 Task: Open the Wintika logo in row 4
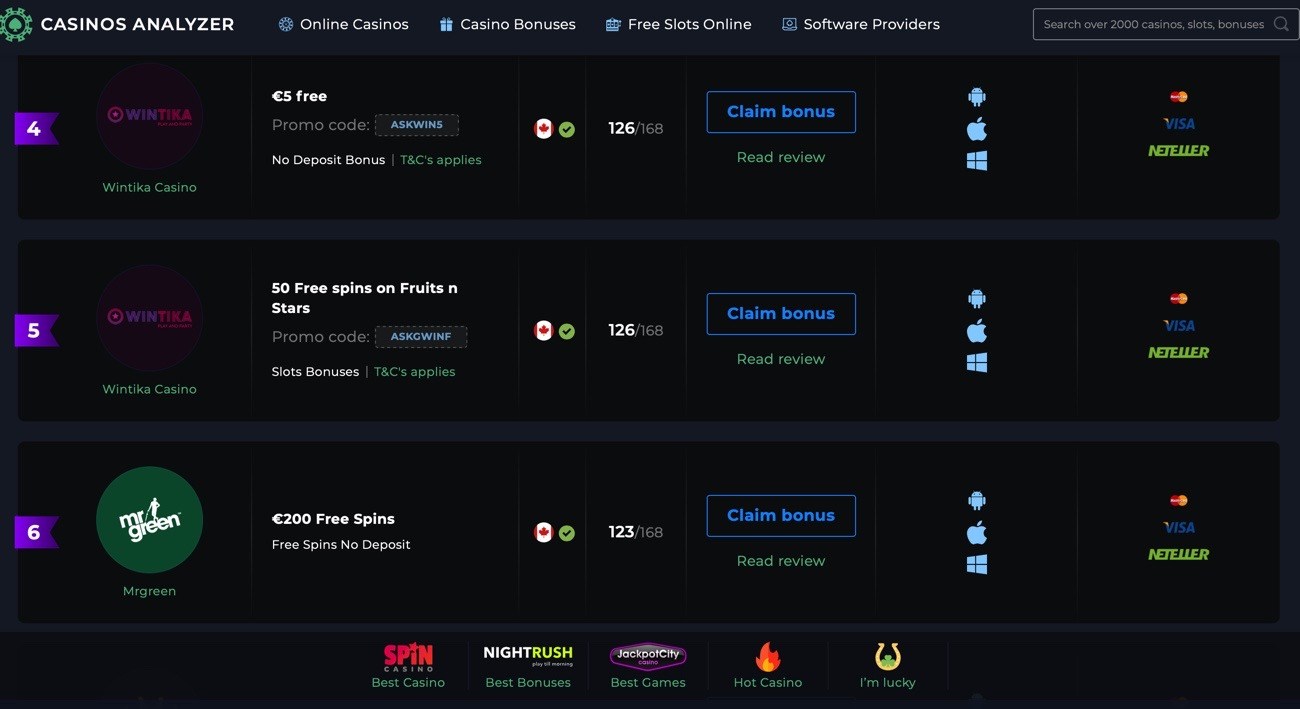point(150,115)
